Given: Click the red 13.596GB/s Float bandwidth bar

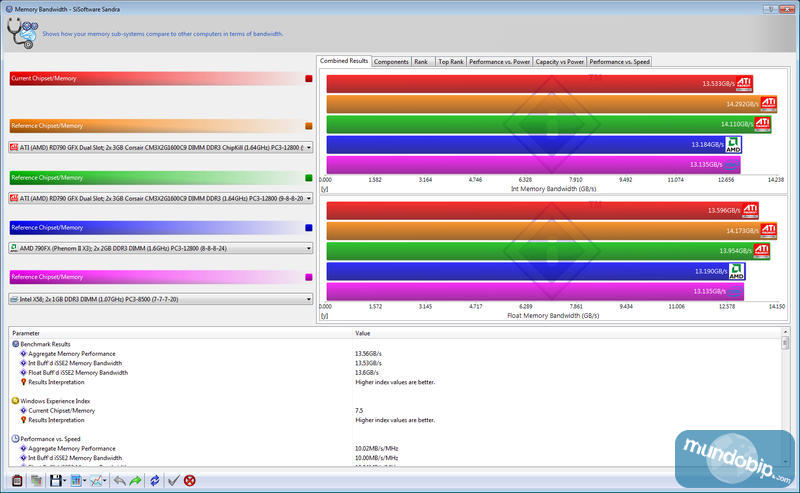Looking at the screenshot, I should [543, 210].
